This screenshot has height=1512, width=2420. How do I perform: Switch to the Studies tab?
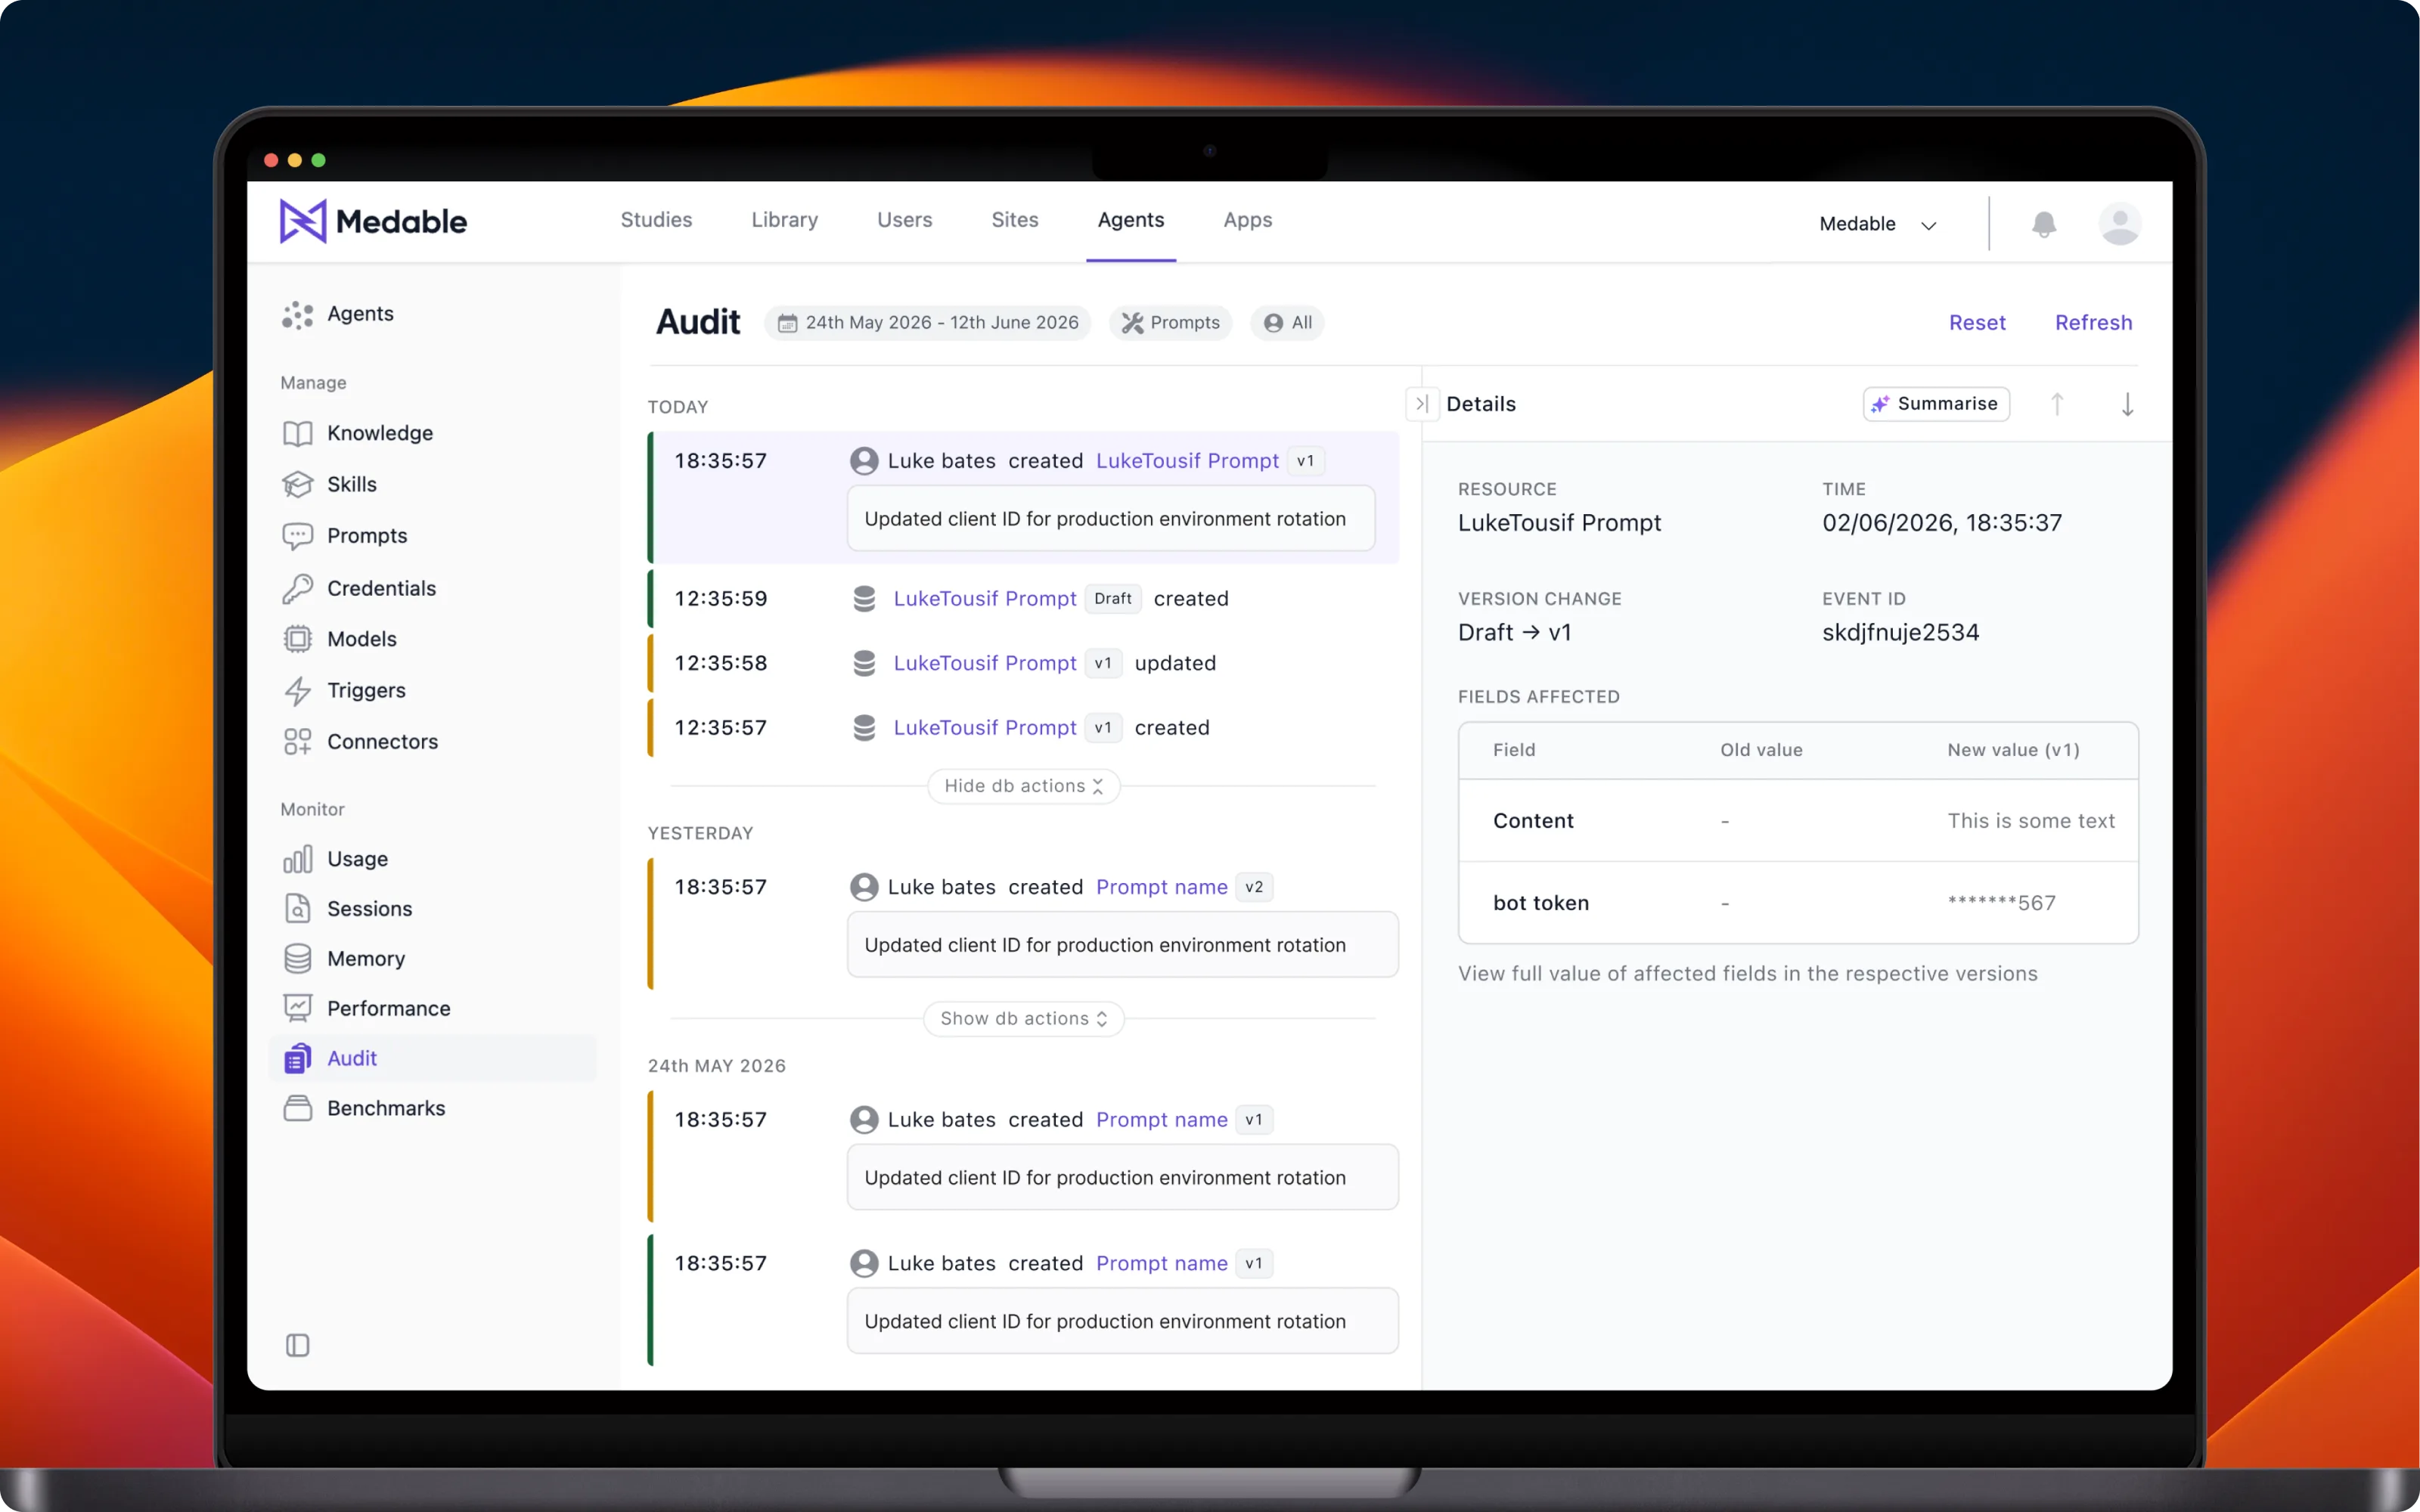point(656,220)
